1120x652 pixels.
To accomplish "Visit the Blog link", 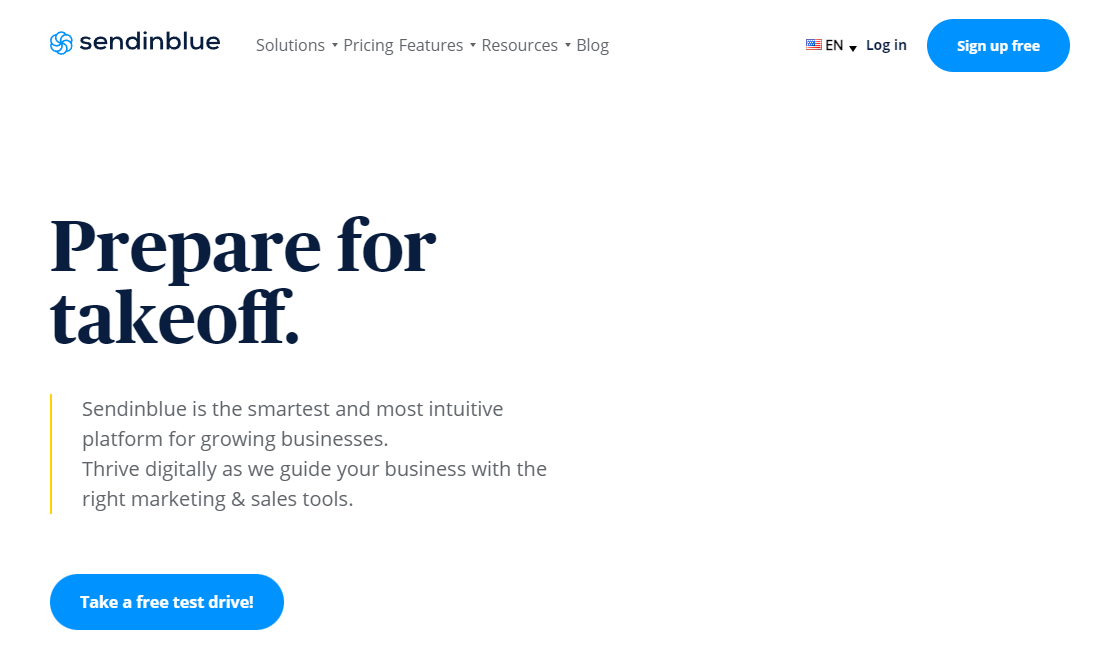I will click(x=592, y=45).
